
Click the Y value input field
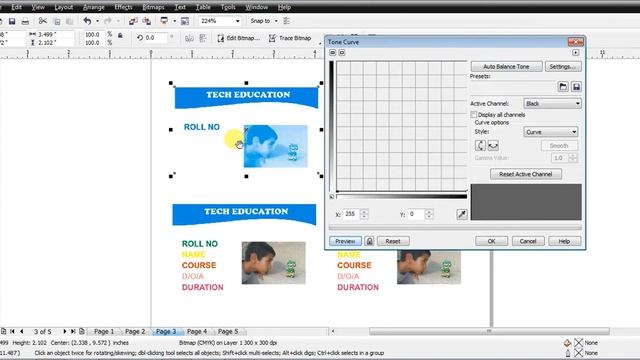pyautogui.click(x=416, y=214)
